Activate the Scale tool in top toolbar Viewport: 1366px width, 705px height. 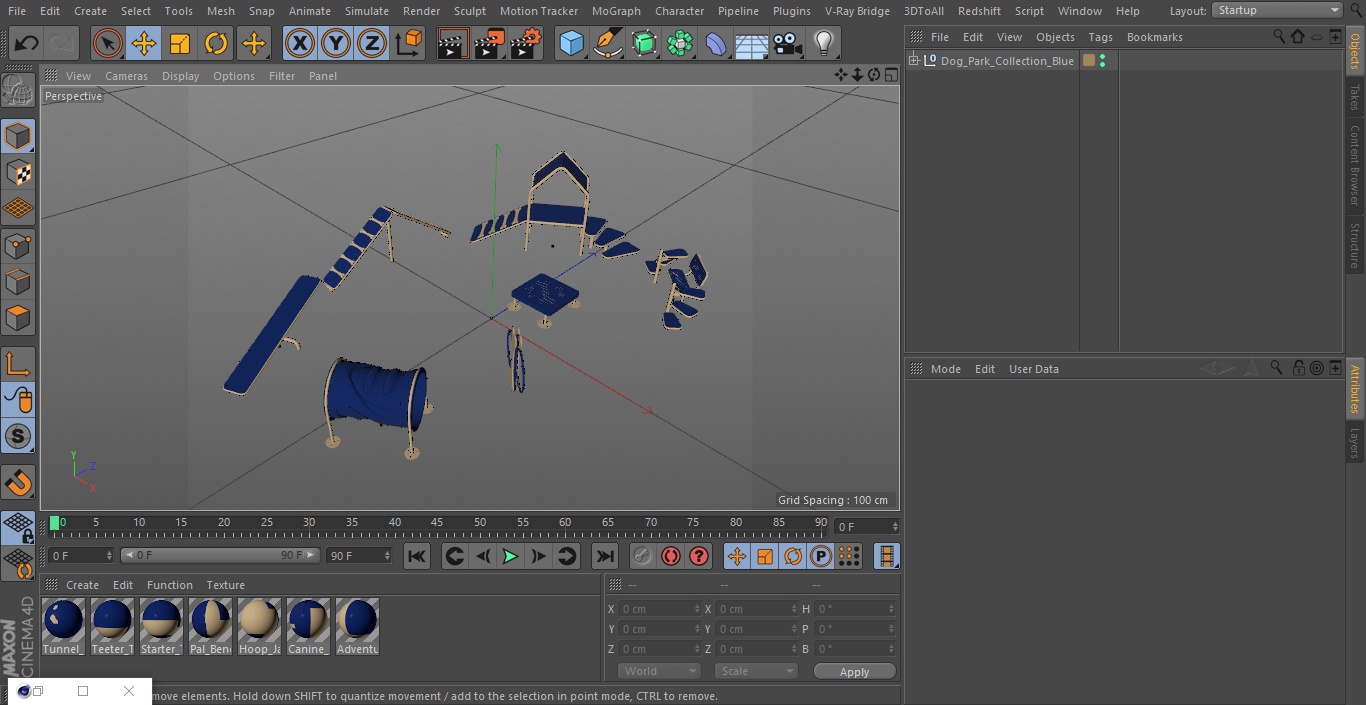click(180, 44)
